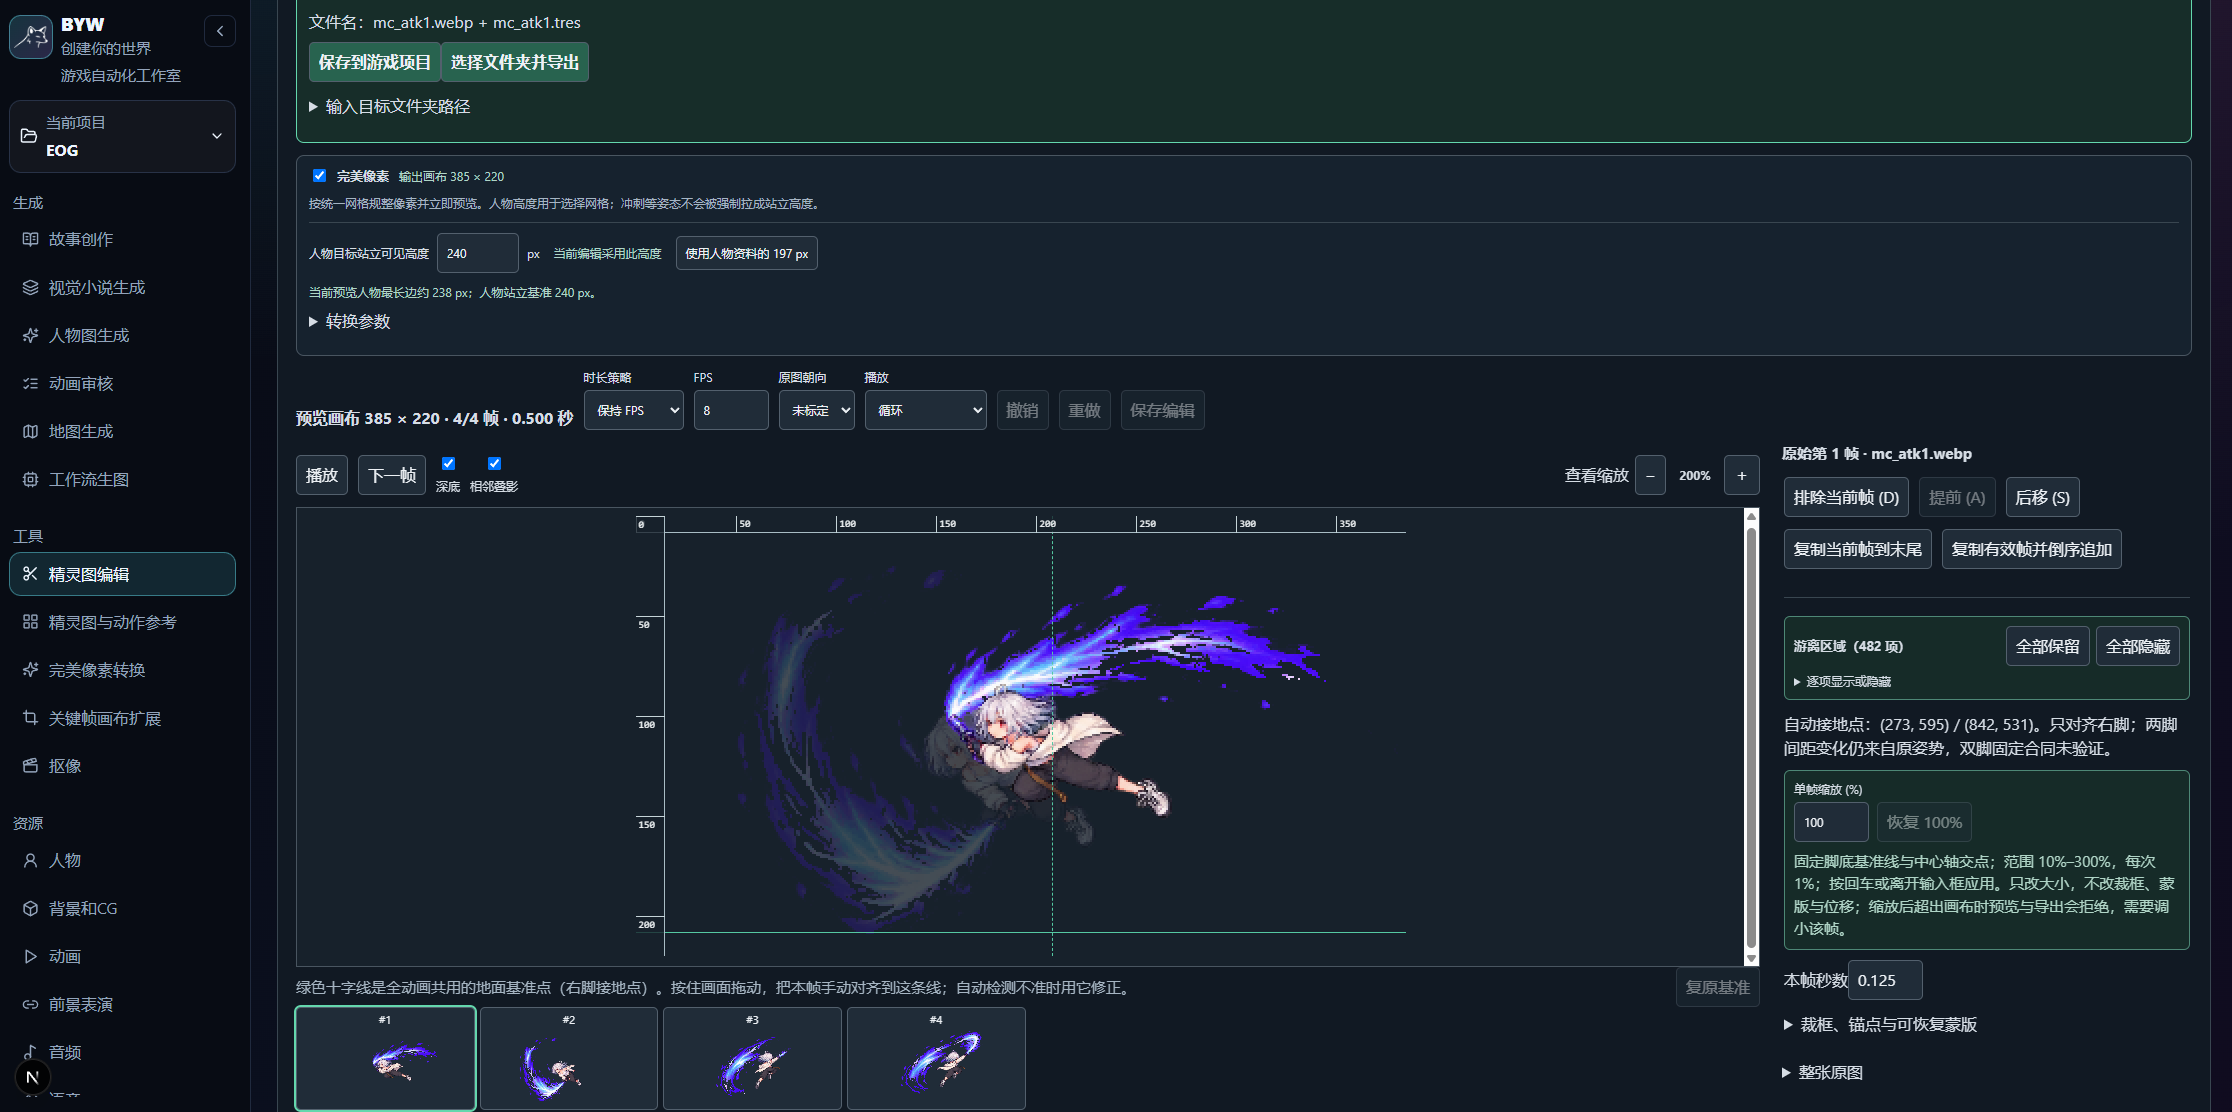The width and height of the screenshot is (2232, 1112).
Task: Open the 时长策略 保持 FPS dropdown
Action: (x=633, y=410)
